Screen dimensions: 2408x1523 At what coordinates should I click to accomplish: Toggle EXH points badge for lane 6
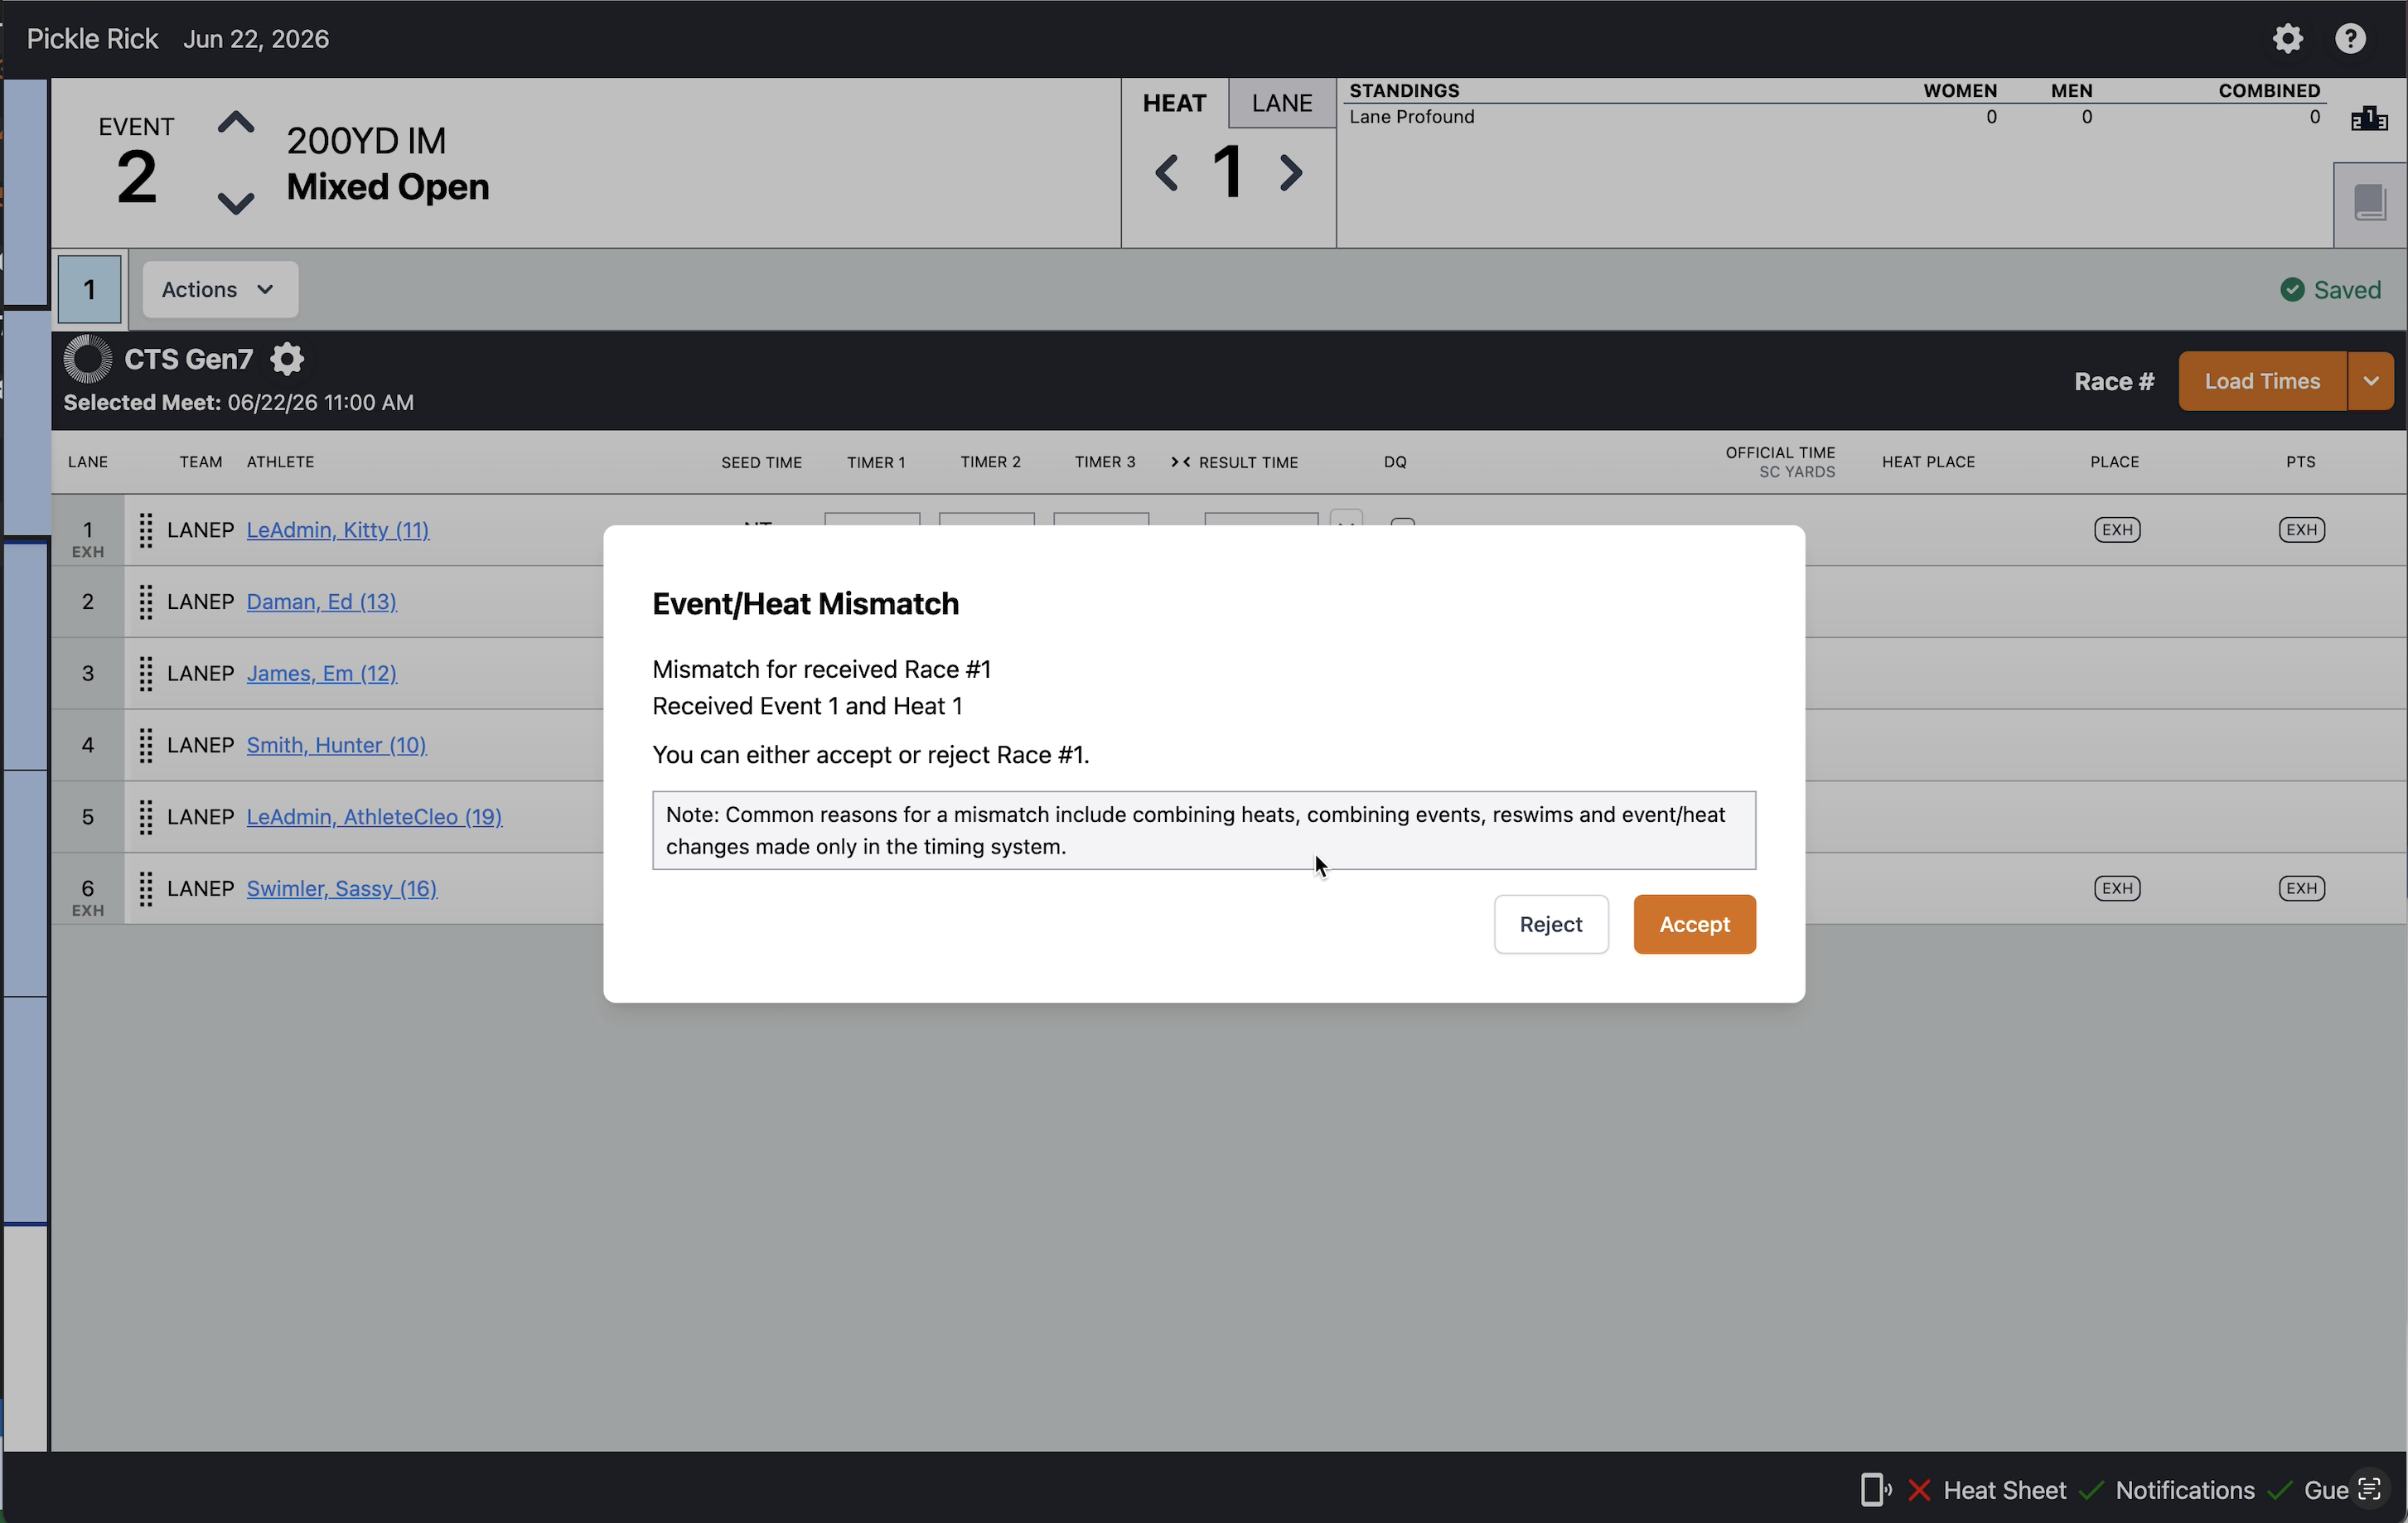(x=2301, y=888)
